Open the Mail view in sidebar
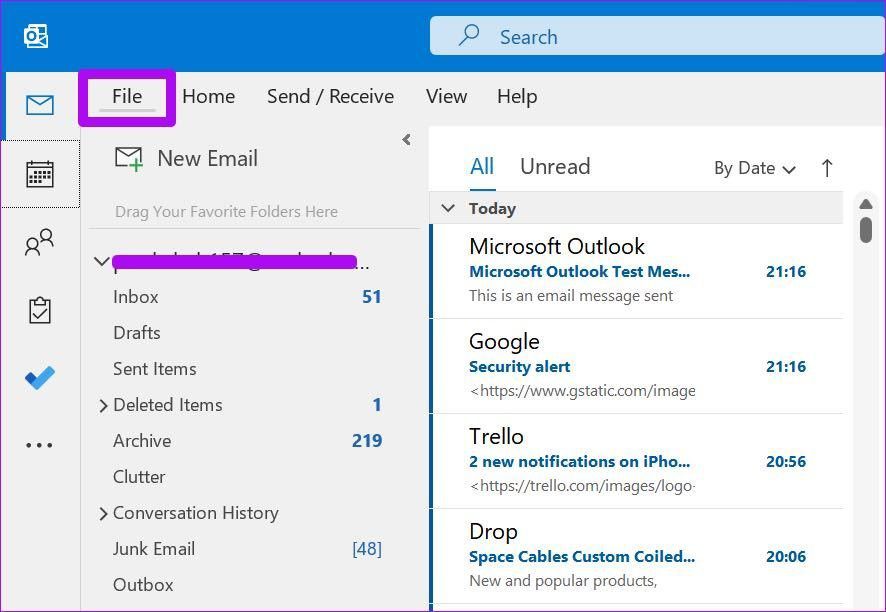 40,105
